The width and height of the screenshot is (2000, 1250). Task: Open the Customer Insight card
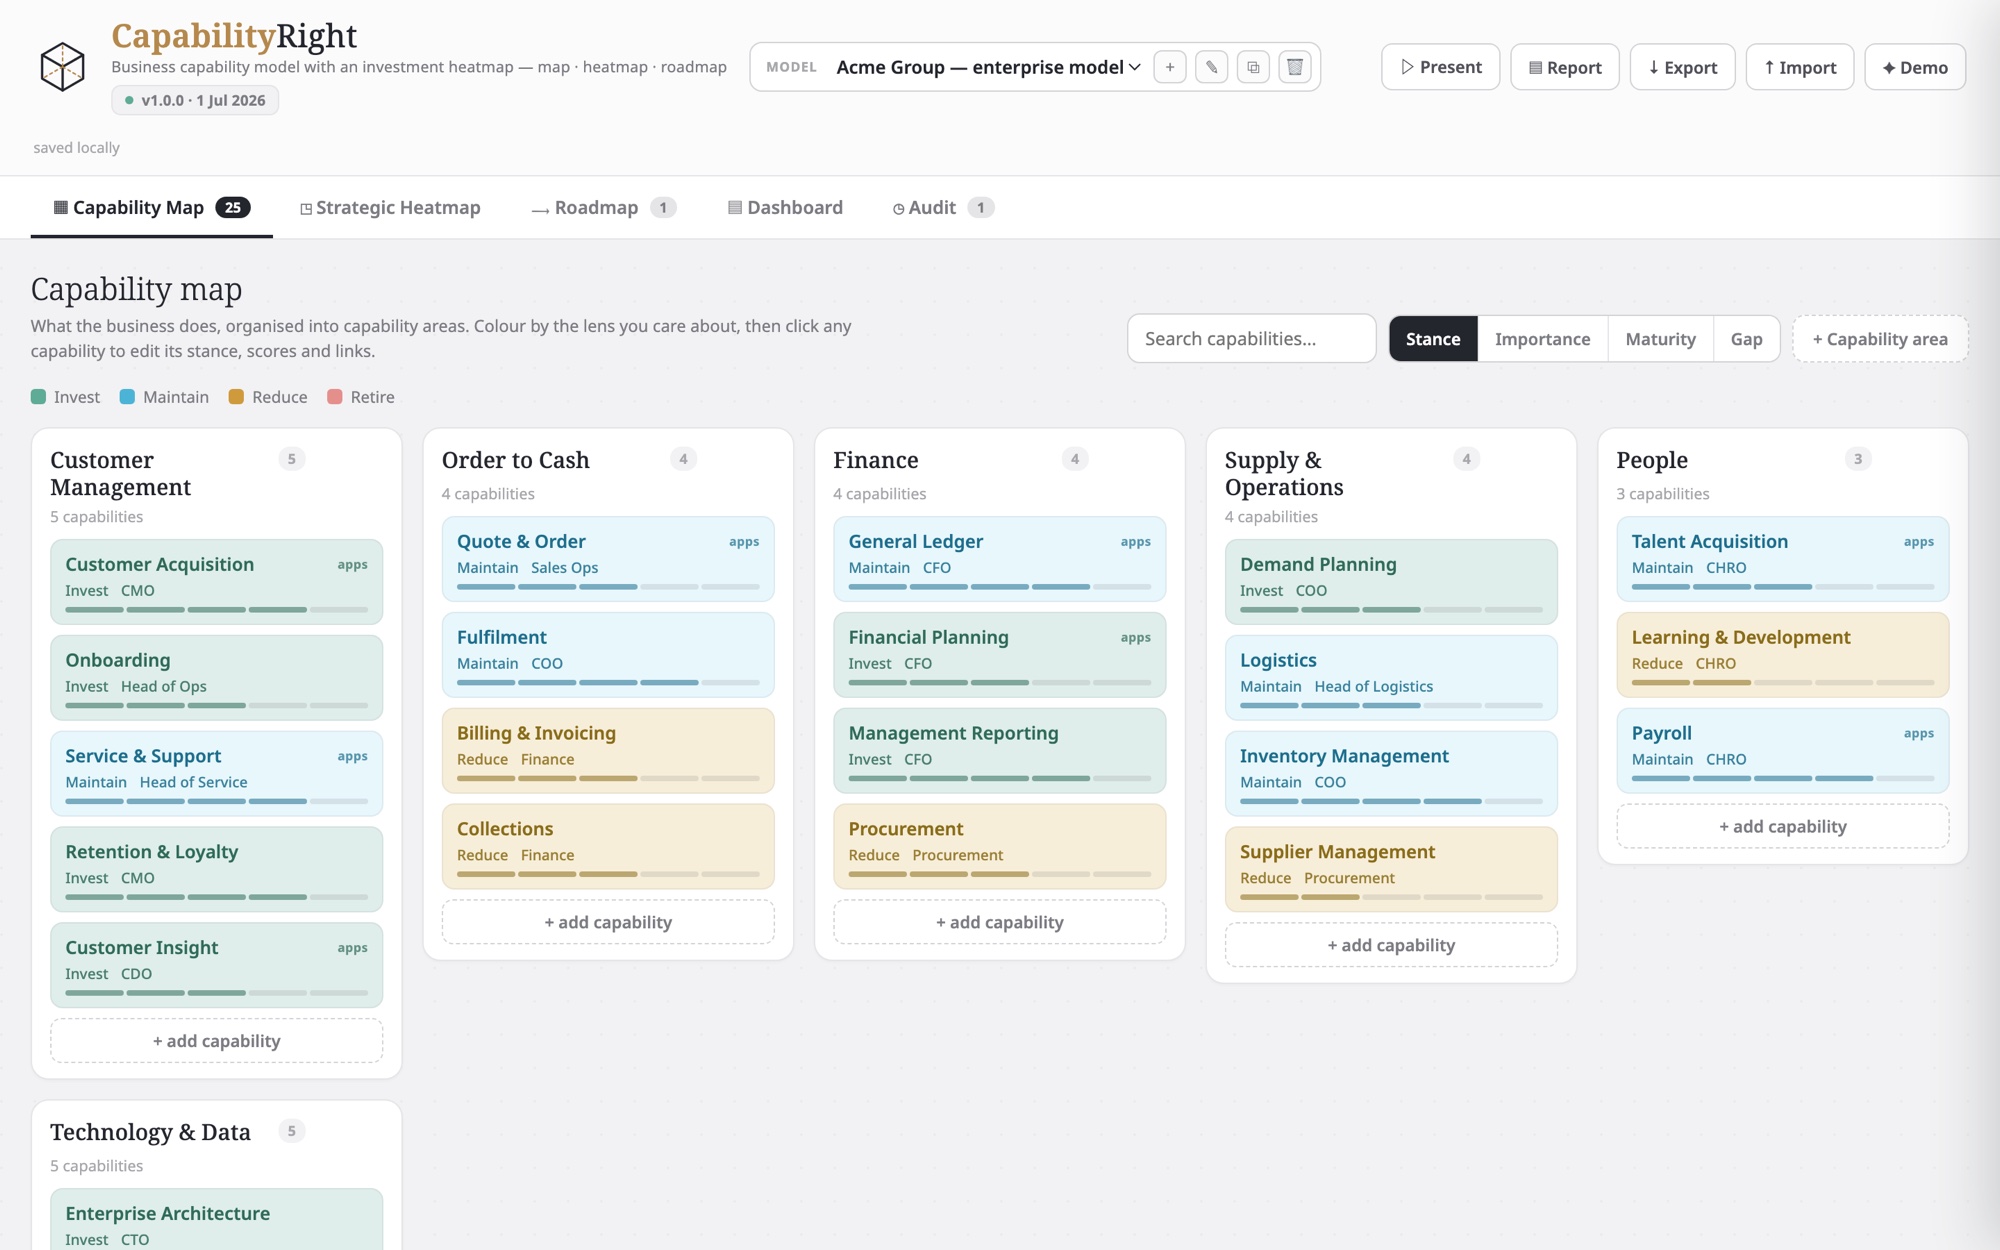pos(216,964)
